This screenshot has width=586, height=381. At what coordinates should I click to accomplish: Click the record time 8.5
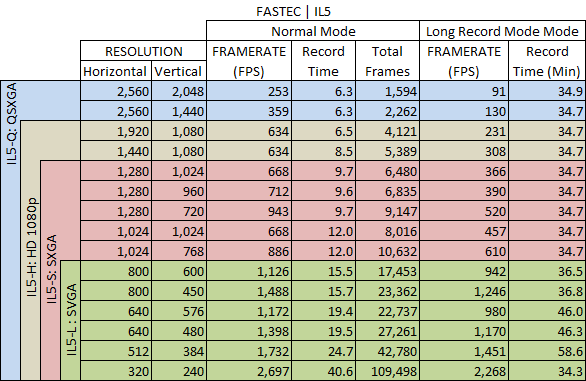(323, 151)
